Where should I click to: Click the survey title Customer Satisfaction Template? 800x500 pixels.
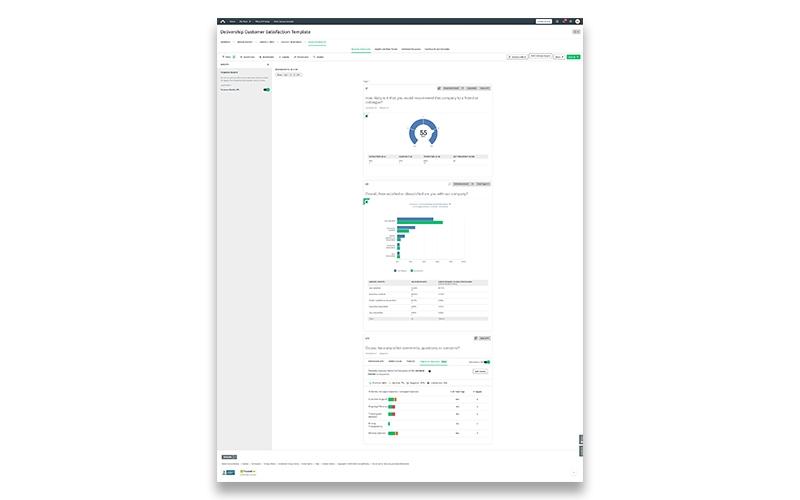[x=265, y=32]
